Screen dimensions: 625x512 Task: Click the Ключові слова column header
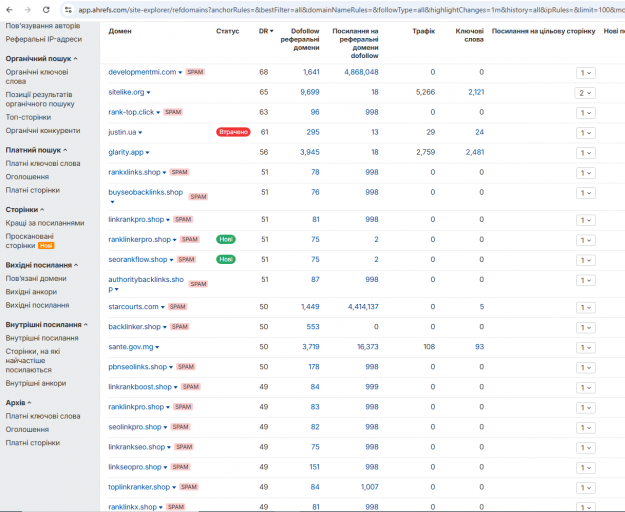(470, 35)
